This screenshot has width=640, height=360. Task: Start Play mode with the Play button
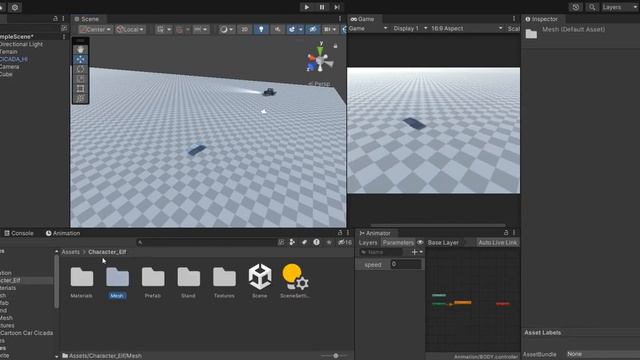click(307, 7)
